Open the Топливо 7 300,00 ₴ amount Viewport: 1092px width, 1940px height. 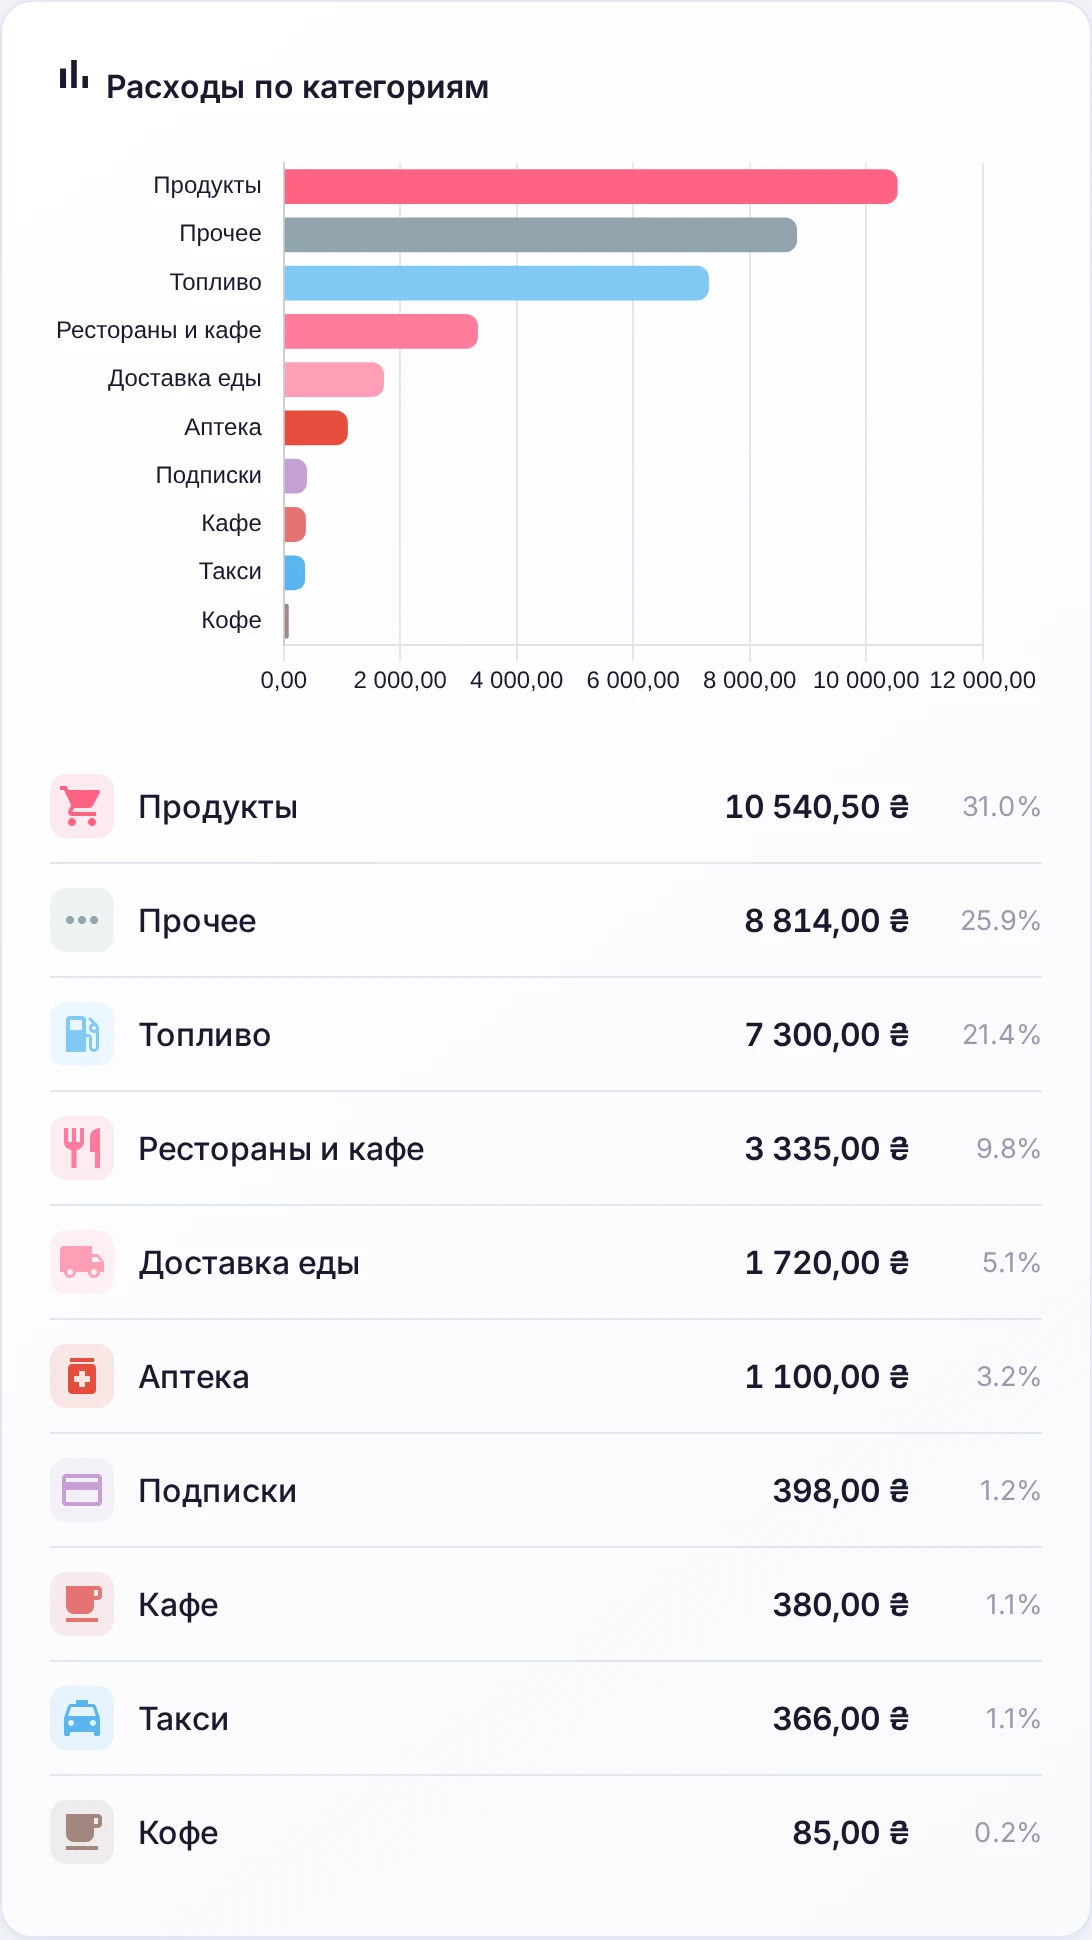(x=827, y=1034)
